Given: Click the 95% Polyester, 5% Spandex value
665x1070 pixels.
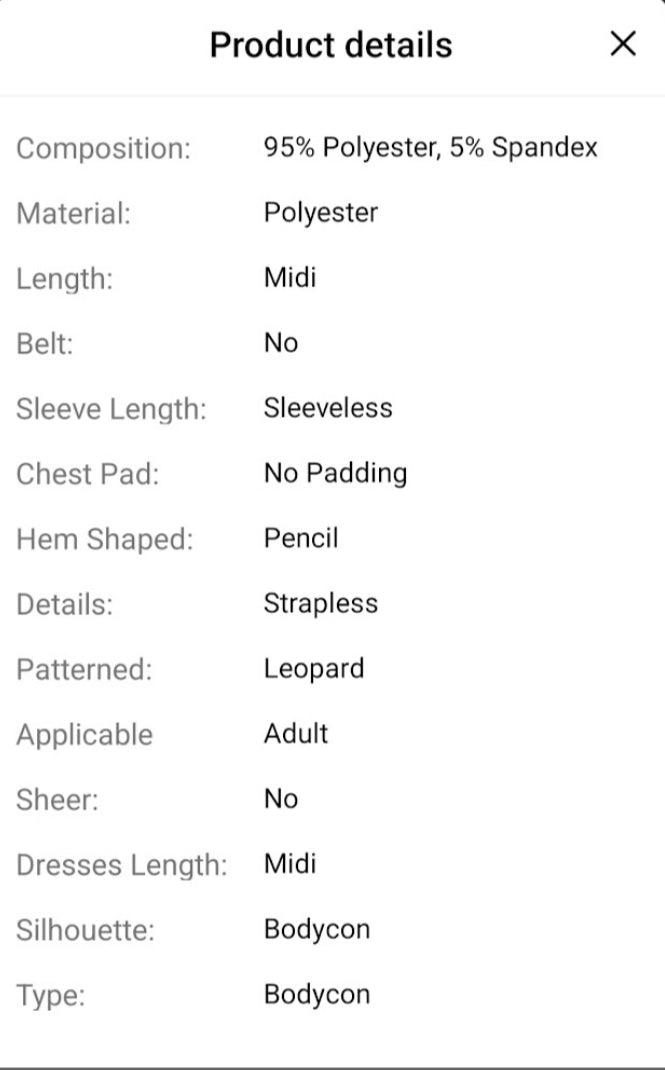Looking at the screenshot, I should coord(431,148).
